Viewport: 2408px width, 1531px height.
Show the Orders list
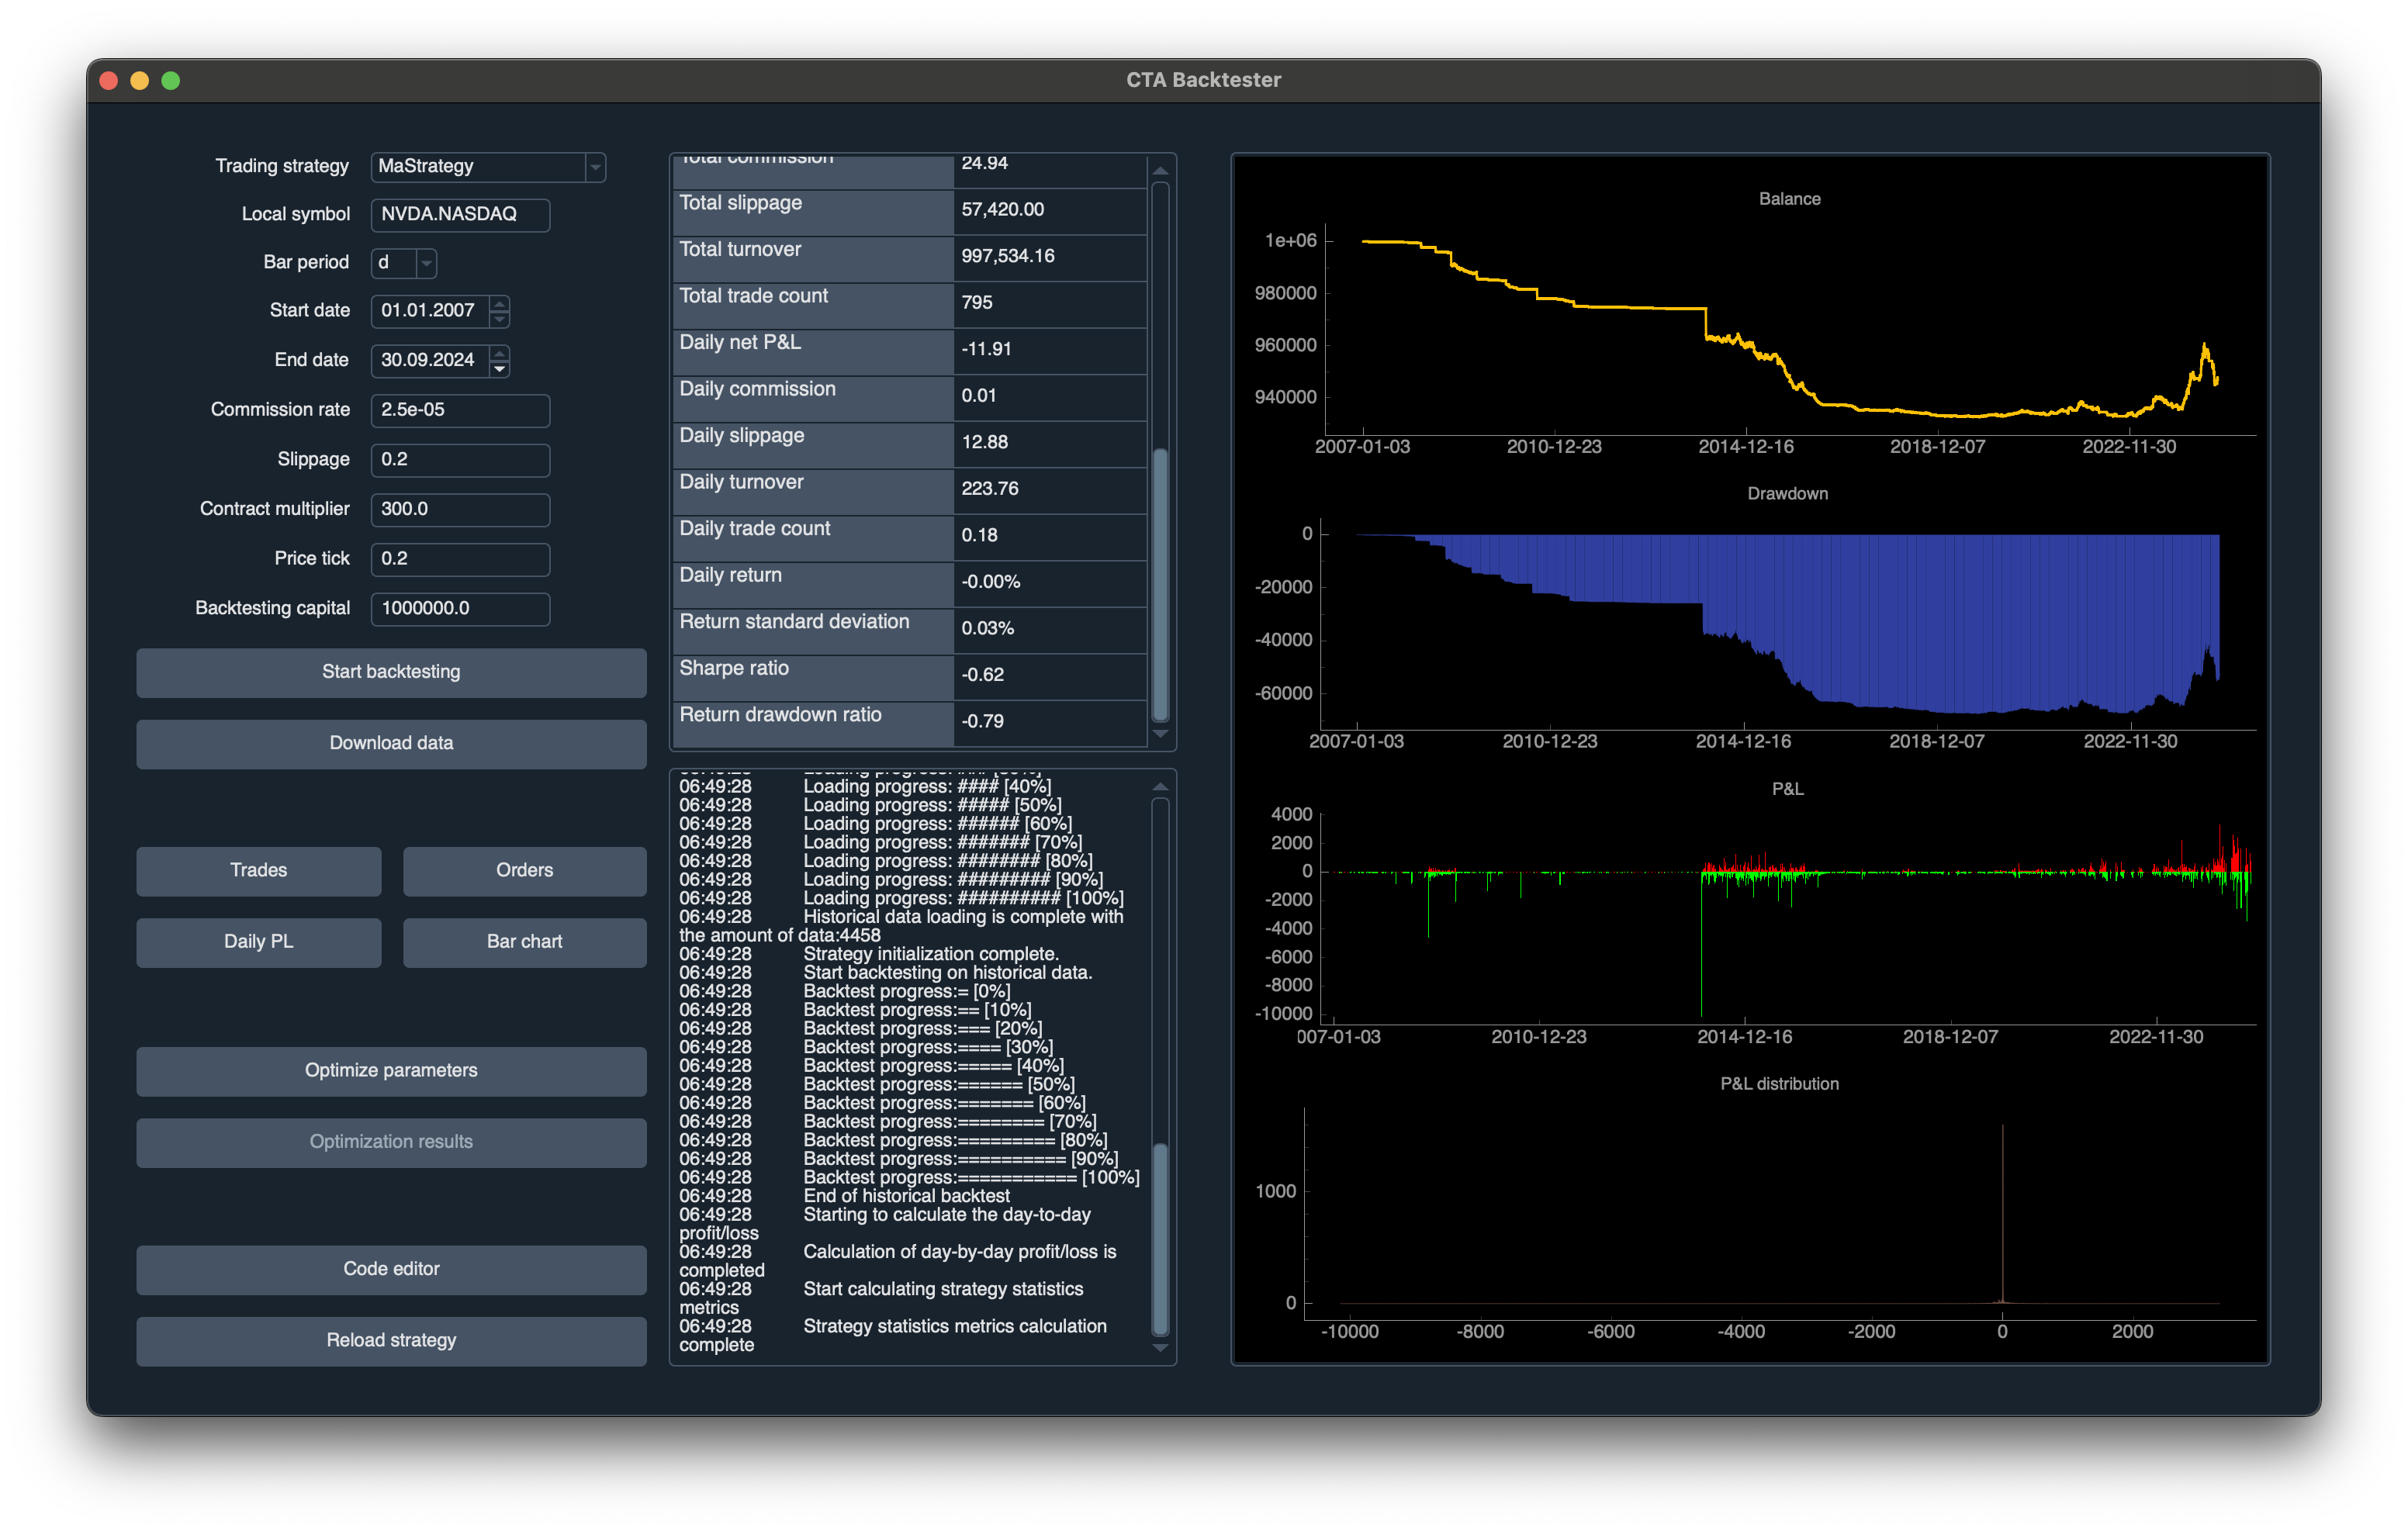click(x=524, y=870)
